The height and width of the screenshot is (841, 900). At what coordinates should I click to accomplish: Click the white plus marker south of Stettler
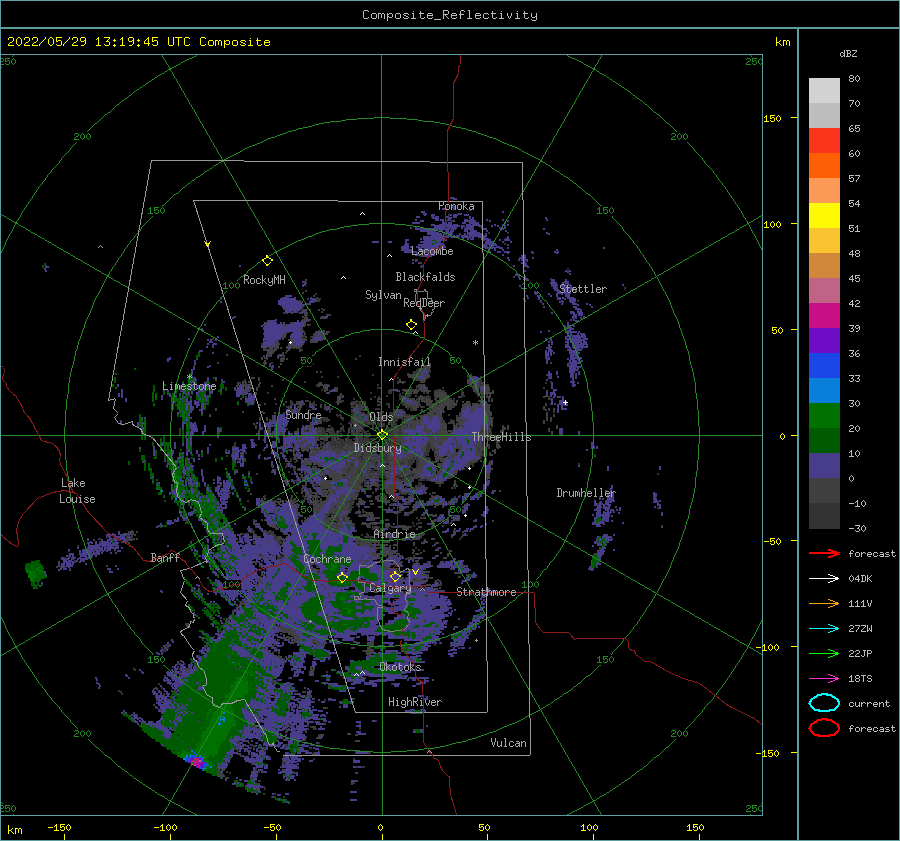(565, 402)
